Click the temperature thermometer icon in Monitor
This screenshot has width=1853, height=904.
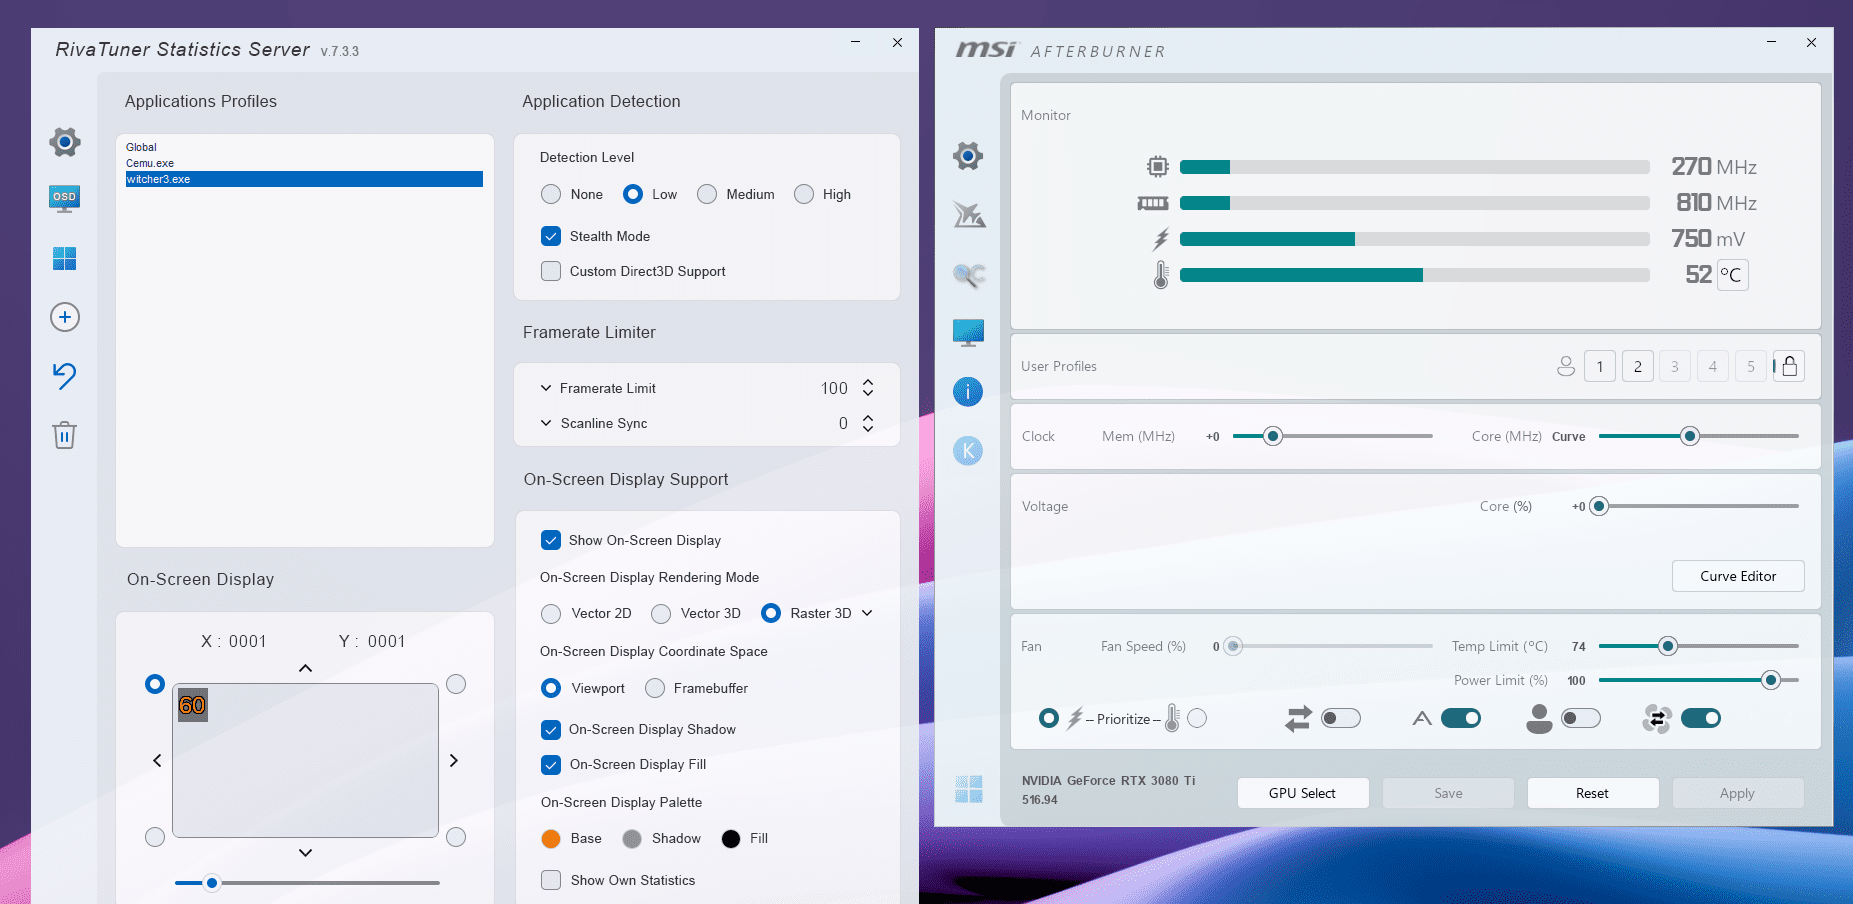click(x=1161, y=275)
